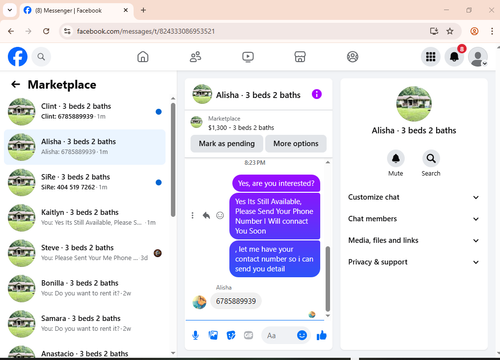Click the voice clip microphone icon

click(x=196, y=335)
